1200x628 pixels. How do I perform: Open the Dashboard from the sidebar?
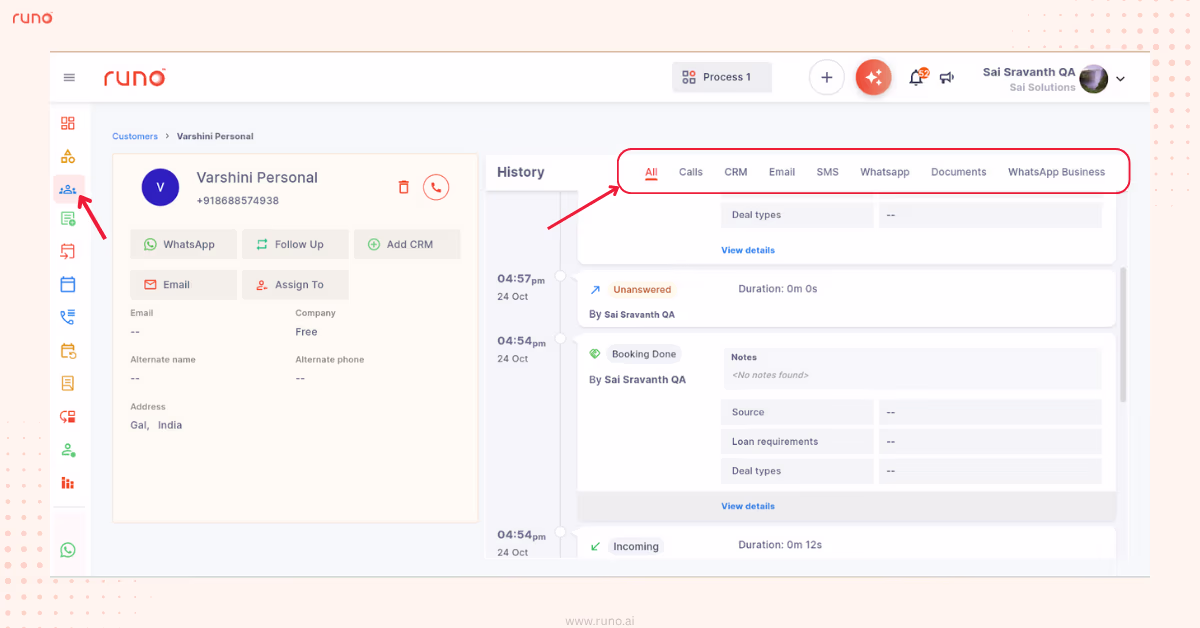tap(68, 123)
